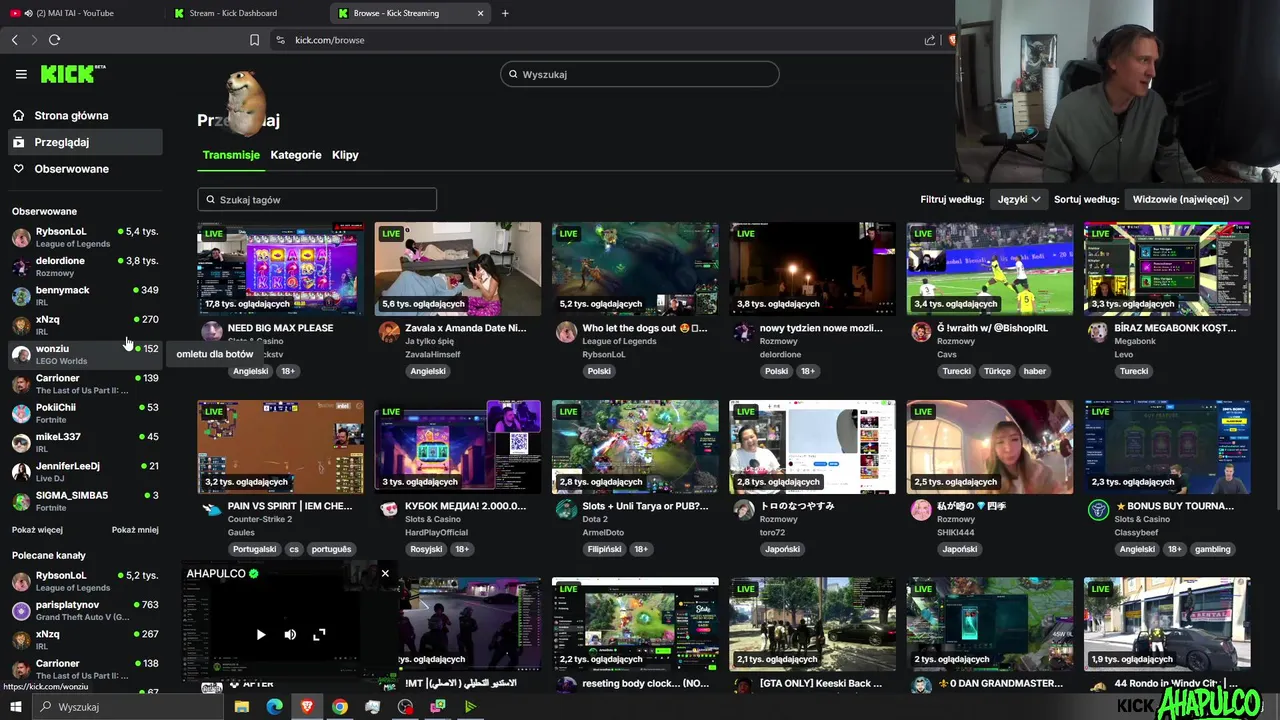Screen dimensions: 1280x720
Task: Switch to the Transmisje tab
Action: (x=231, y=155)
